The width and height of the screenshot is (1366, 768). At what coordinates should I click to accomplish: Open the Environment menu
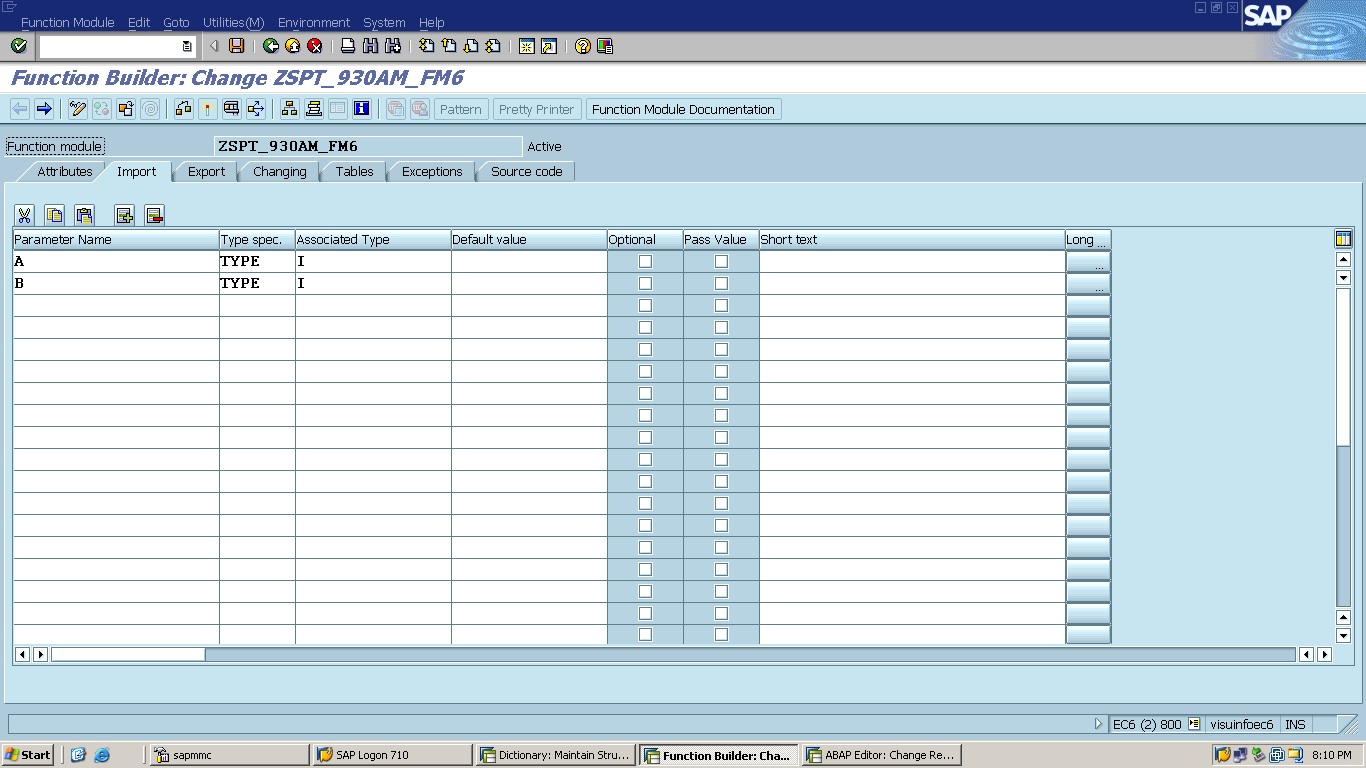[314, 22]
